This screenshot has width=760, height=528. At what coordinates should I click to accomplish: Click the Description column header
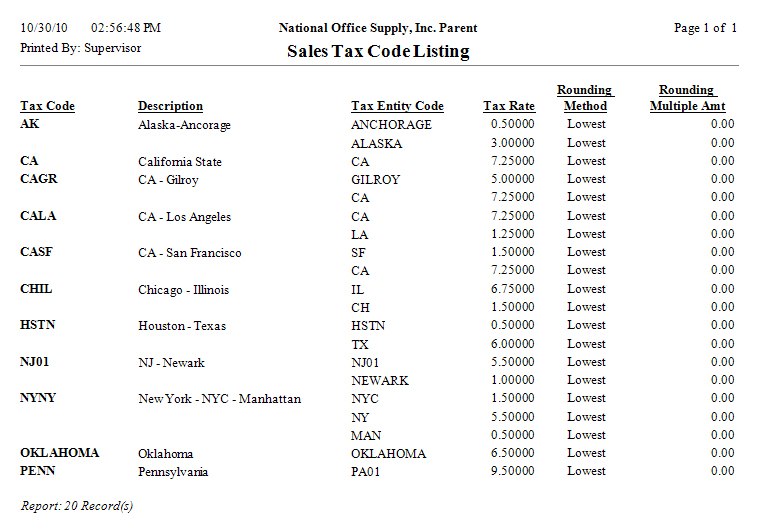[170, 106]
